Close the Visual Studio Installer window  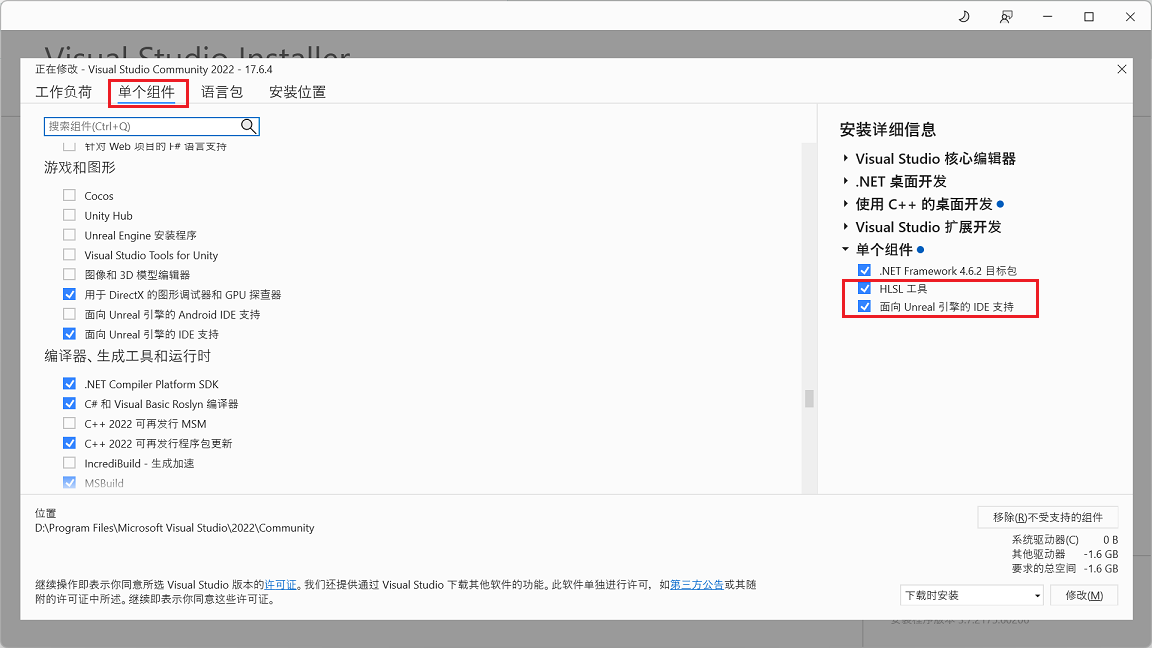(1130, 16)
